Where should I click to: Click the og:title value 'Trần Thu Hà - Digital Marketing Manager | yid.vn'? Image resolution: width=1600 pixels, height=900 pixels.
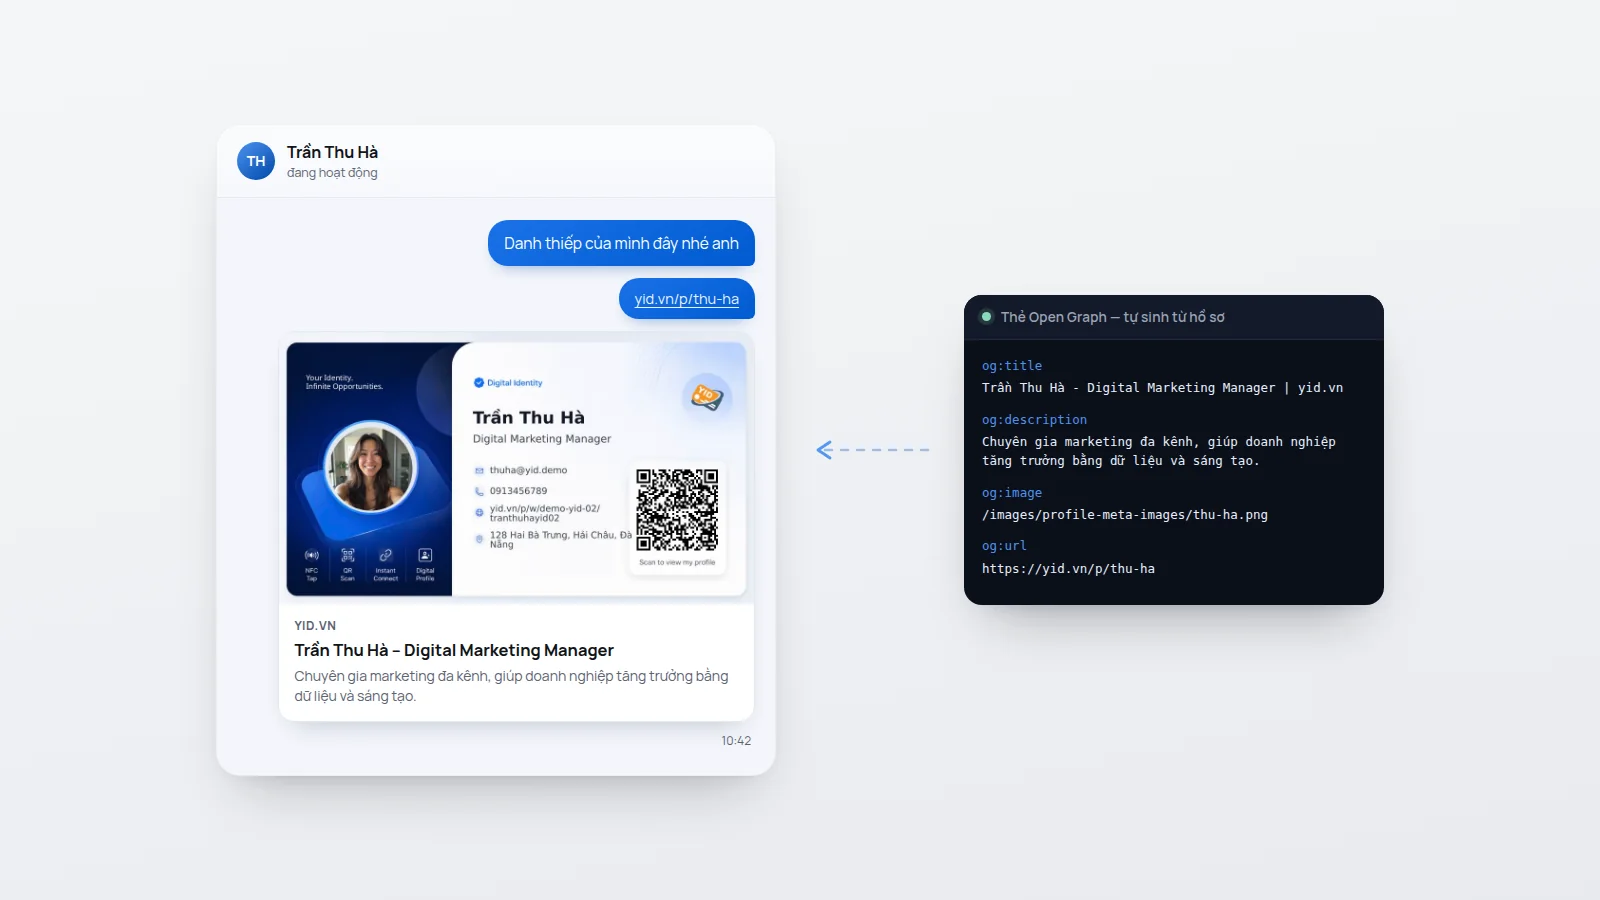coord(1162,388)
